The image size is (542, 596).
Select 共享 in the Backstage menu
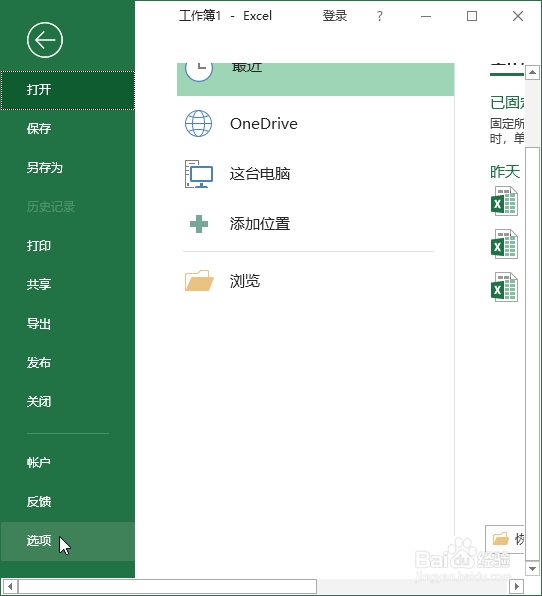[68, 284]
